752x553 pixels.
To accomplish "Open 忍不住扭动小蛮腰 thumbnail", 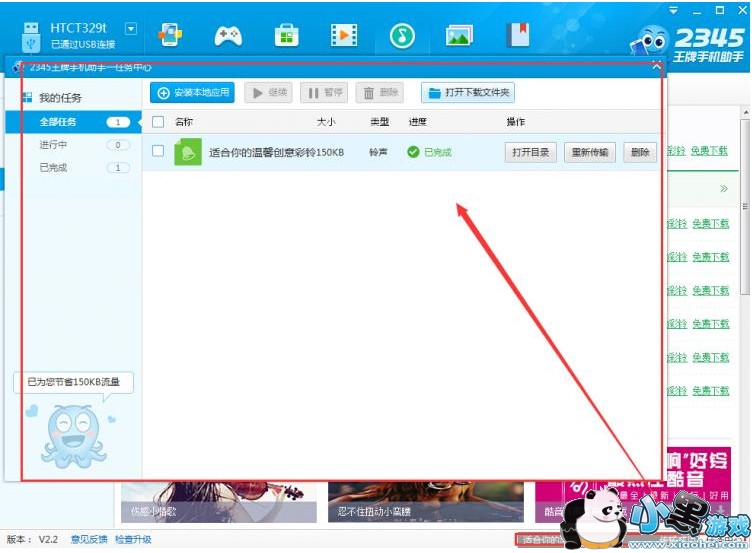I will point(425,502).
